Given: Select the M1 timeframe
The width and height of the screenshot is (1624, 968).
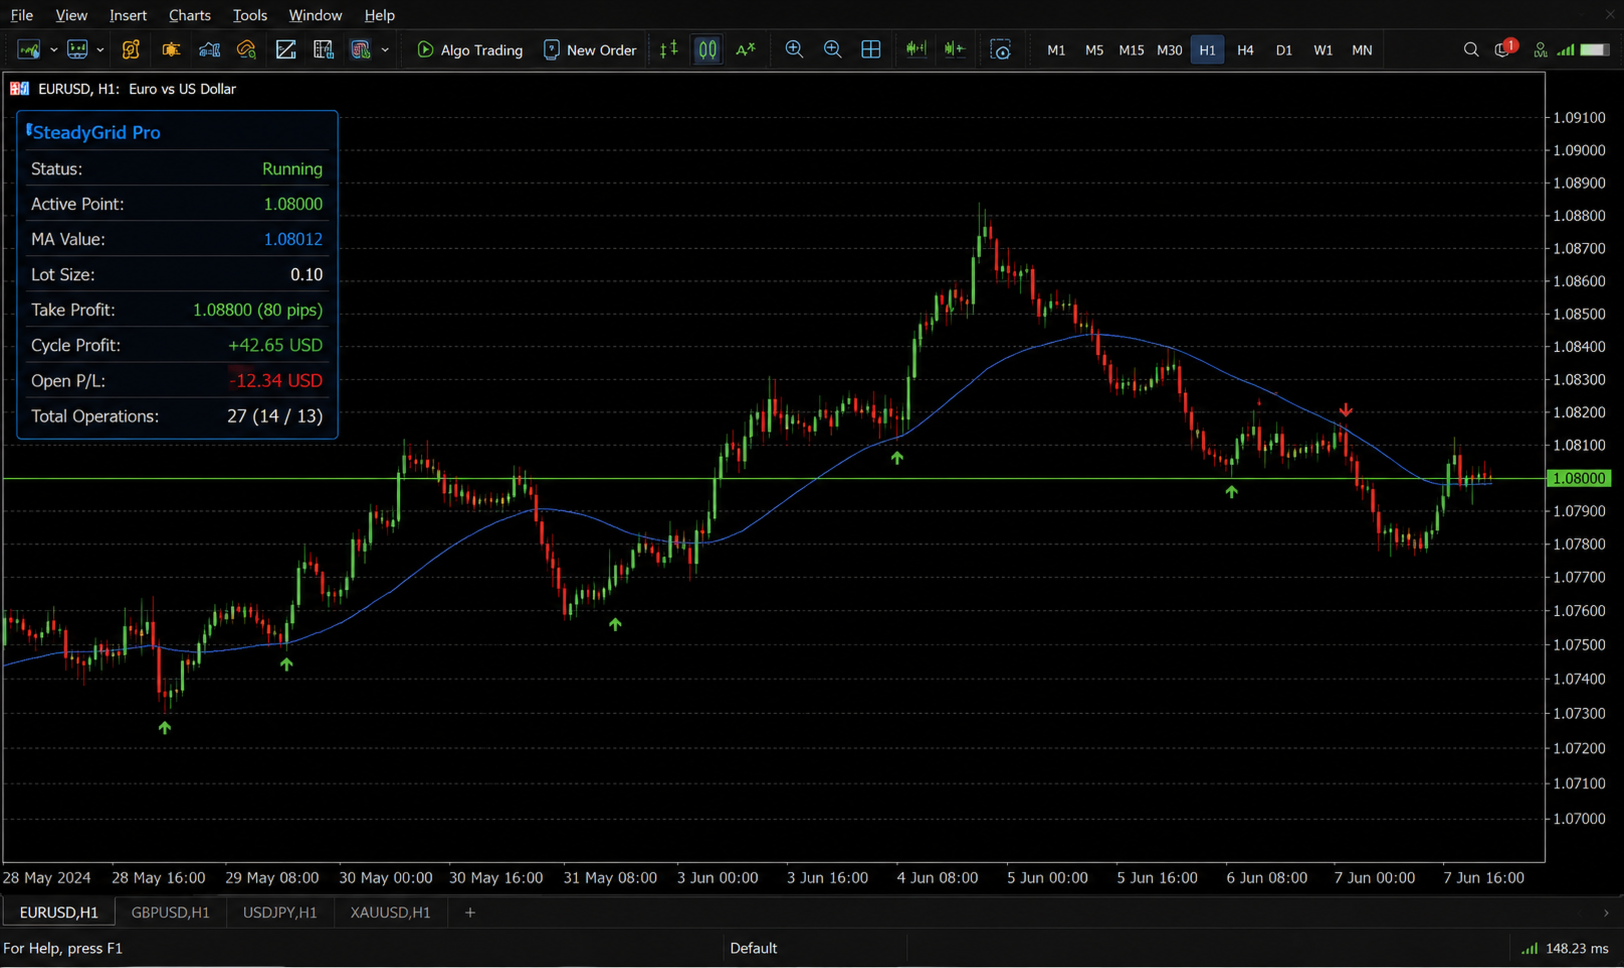Looking at the screenshot, I should point(1056,50).
